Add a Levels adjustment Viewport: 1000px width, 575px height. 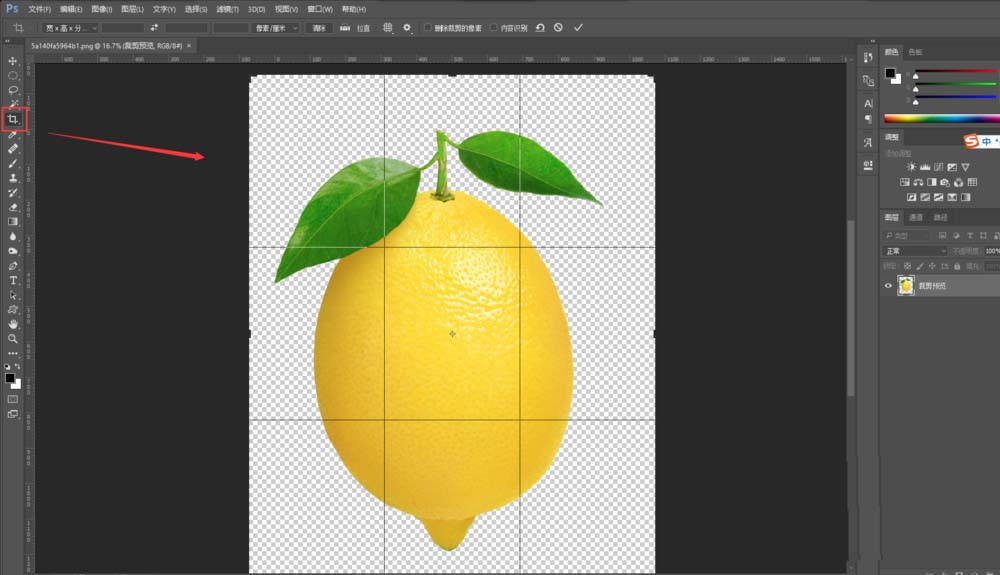925,167
